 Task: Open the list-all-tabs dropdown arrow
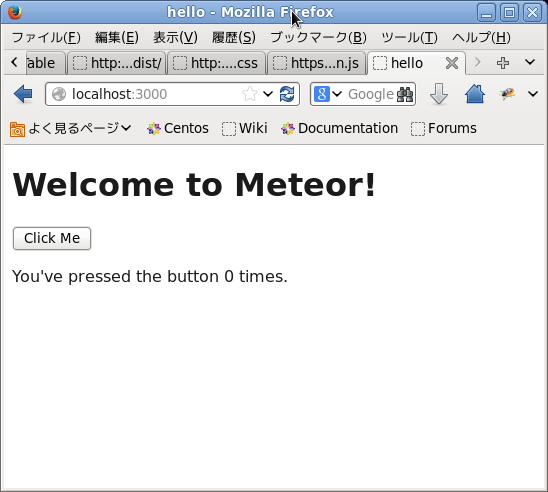530,63
